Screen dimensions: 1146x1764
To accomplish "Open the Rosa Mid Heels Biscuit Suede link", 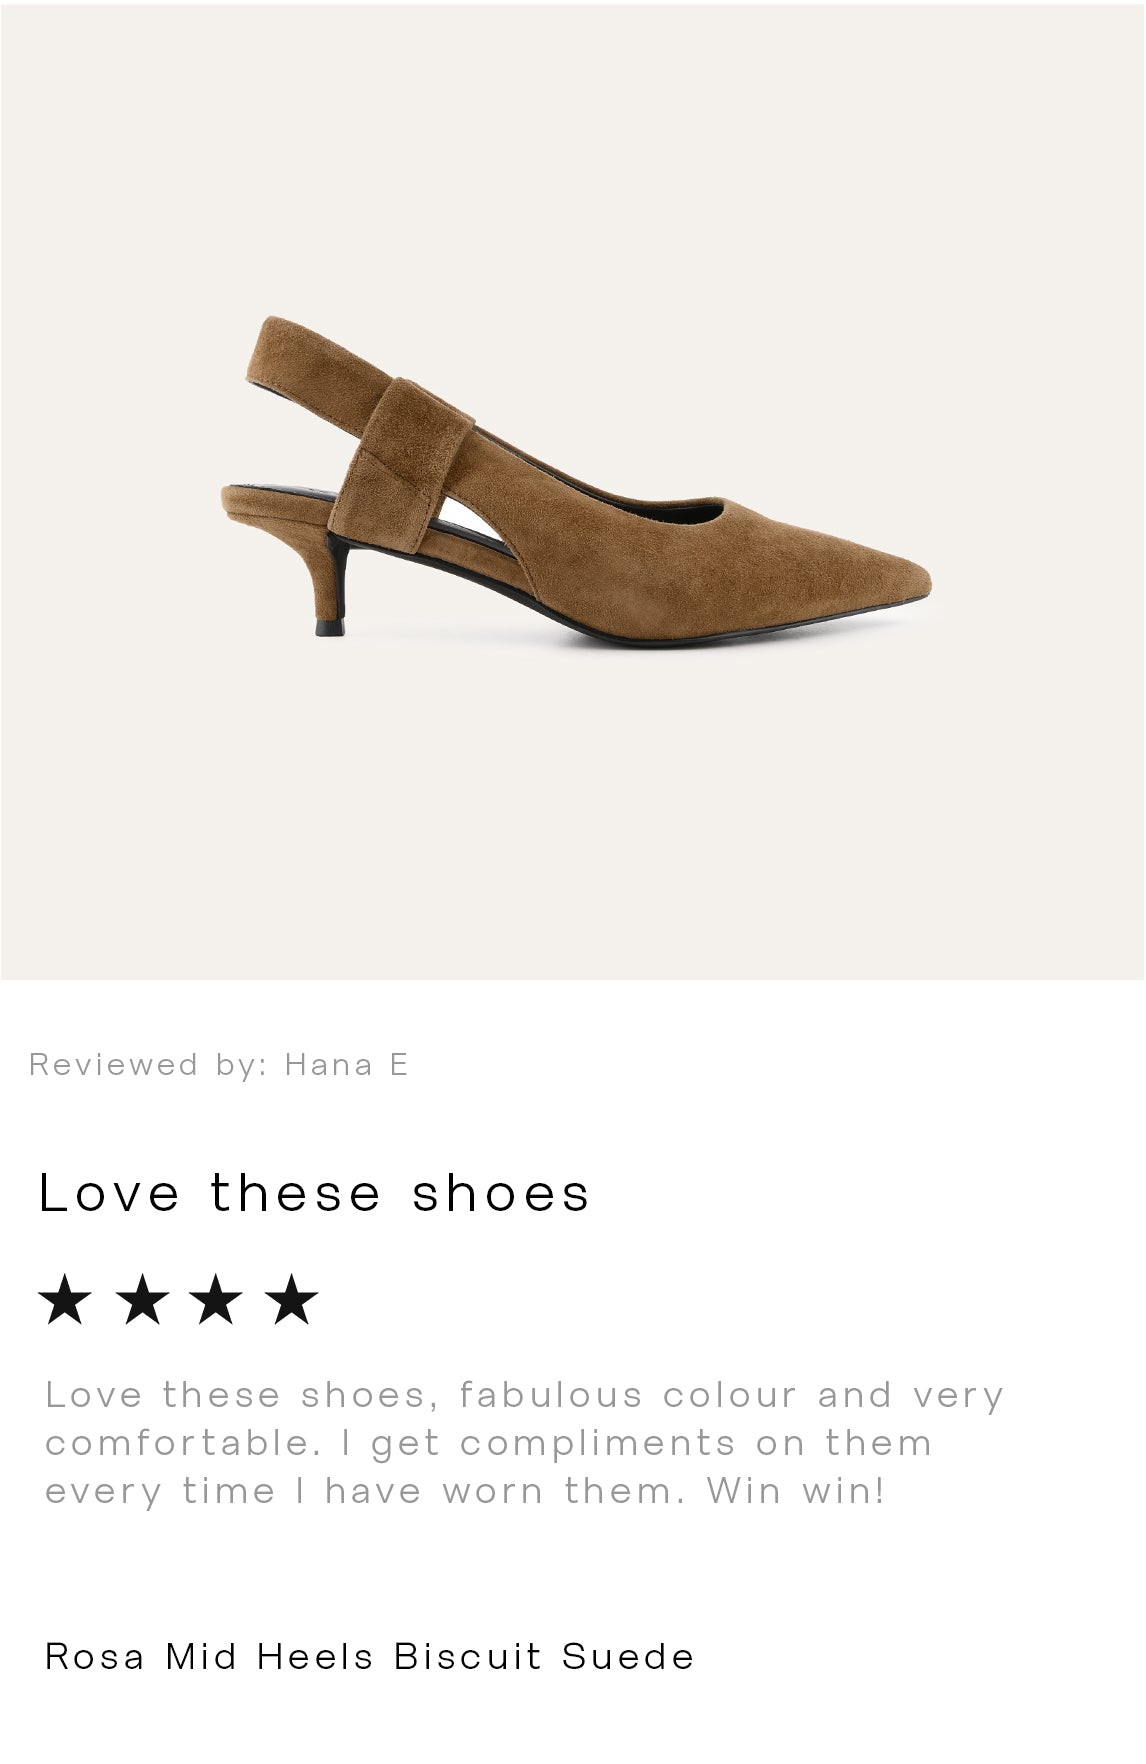I will (369, 1657).
